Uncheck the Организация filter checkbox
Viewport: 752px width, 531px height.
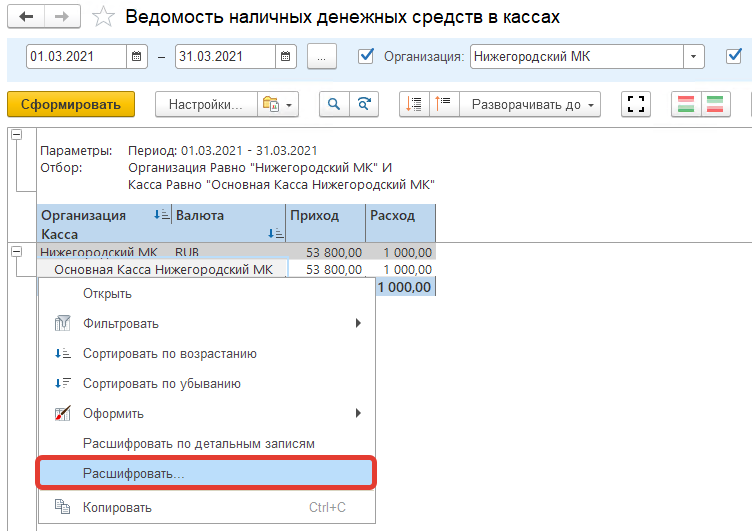tap(366, 56)
